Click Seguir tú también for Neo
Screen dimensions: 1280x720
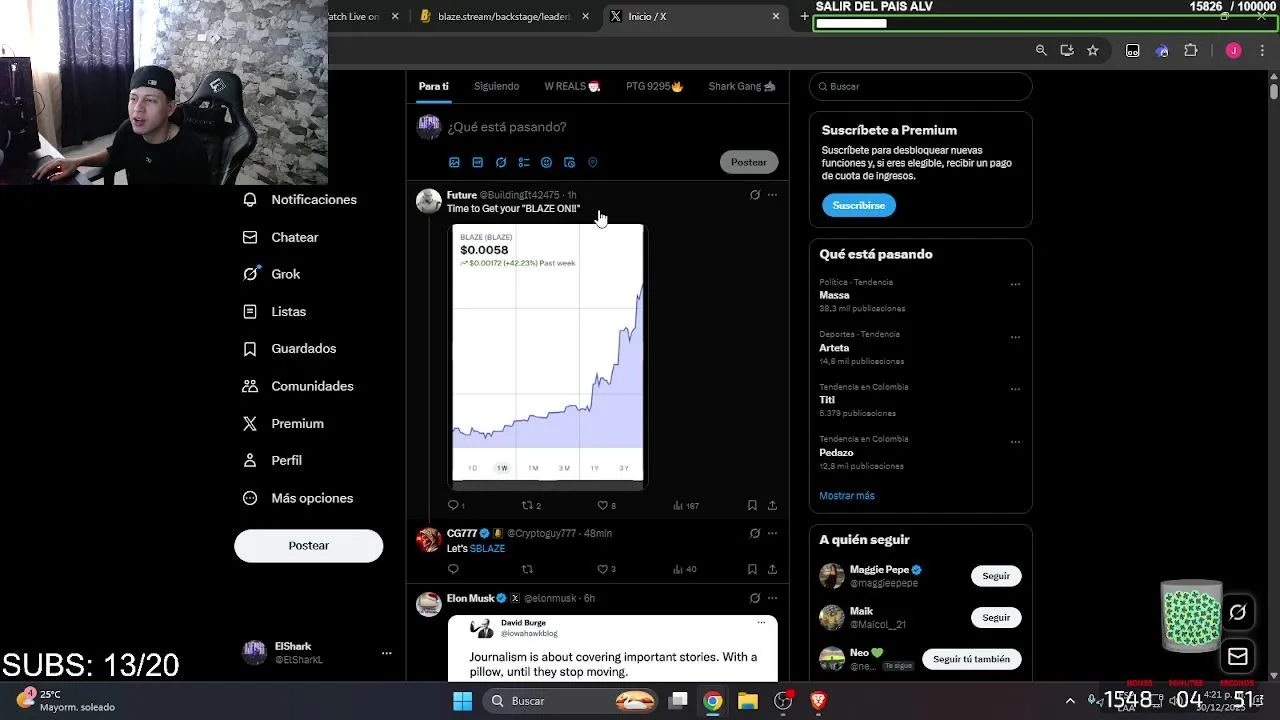point(971,659)
